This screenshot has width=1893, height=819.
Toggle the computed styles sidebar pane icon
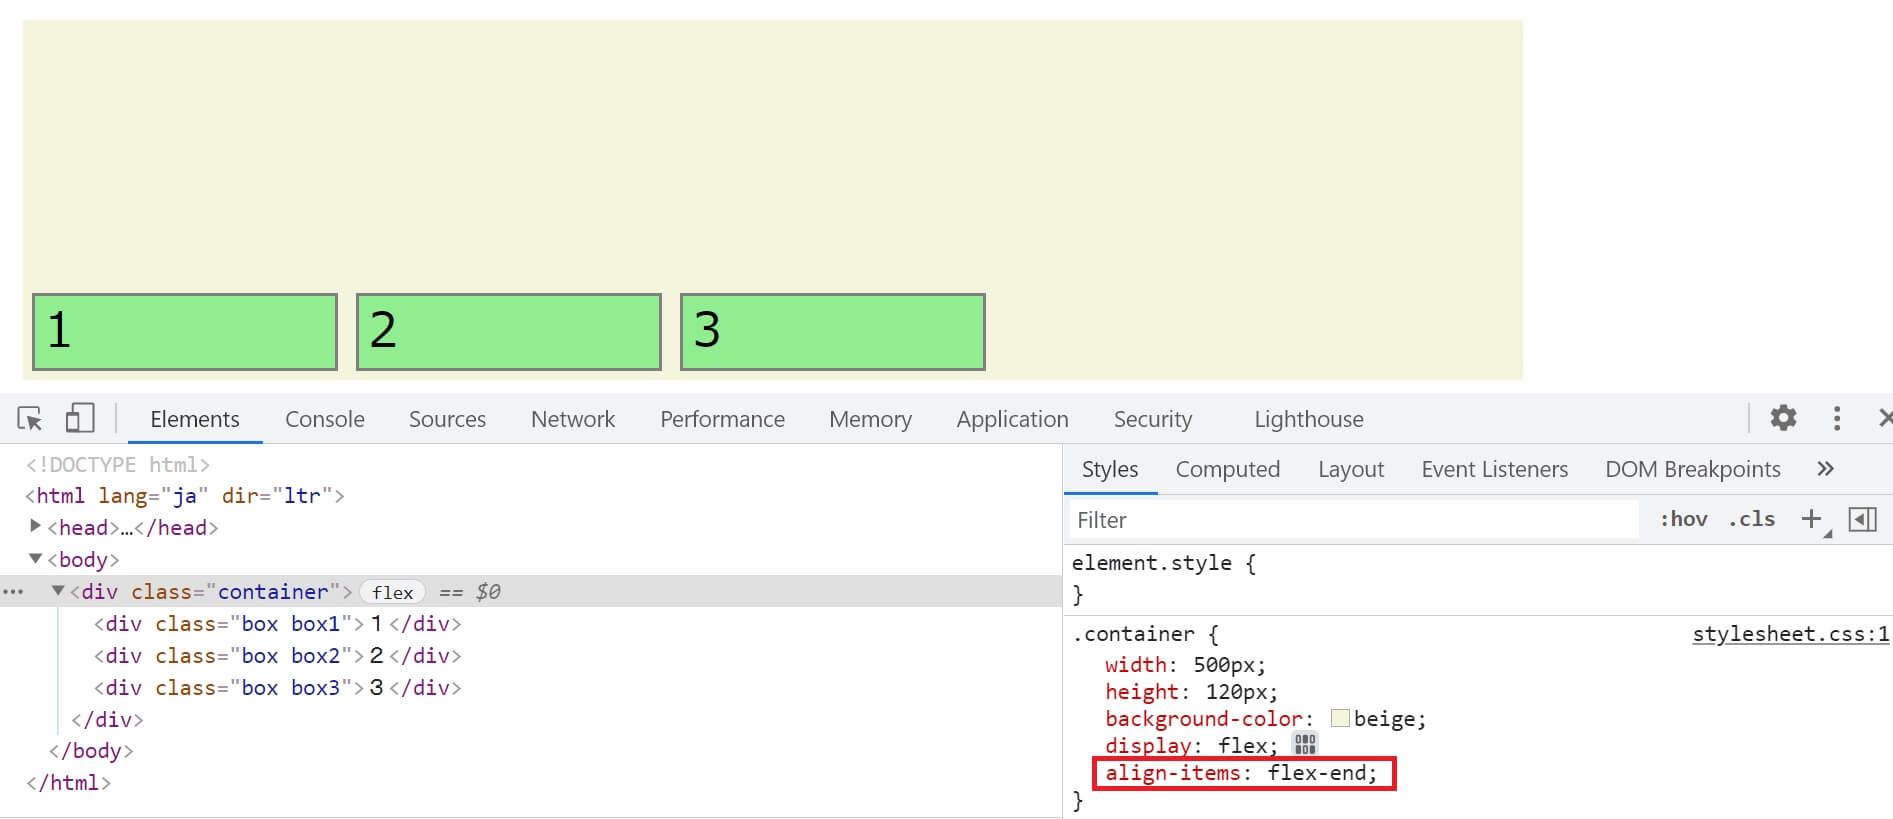point(1862,519)
